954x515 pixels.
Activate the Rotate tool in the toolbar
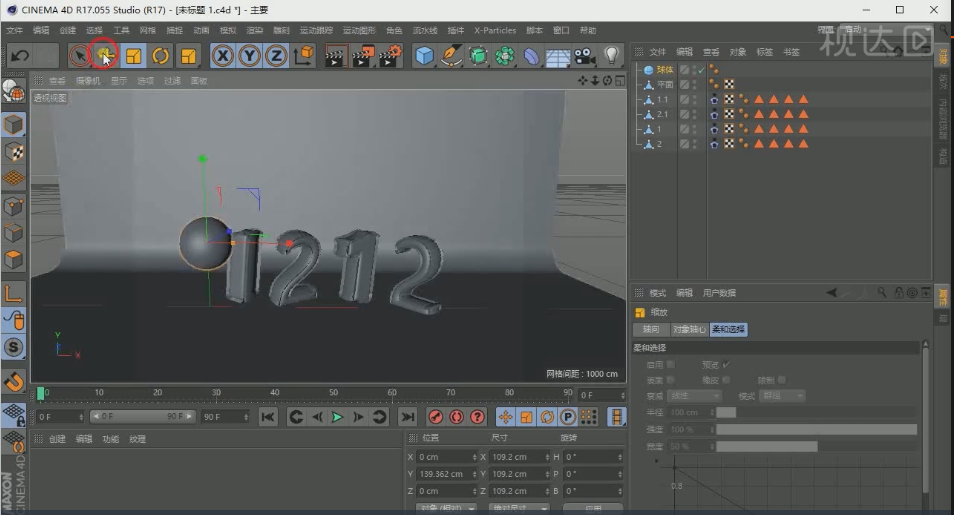[x=161, y=56]
